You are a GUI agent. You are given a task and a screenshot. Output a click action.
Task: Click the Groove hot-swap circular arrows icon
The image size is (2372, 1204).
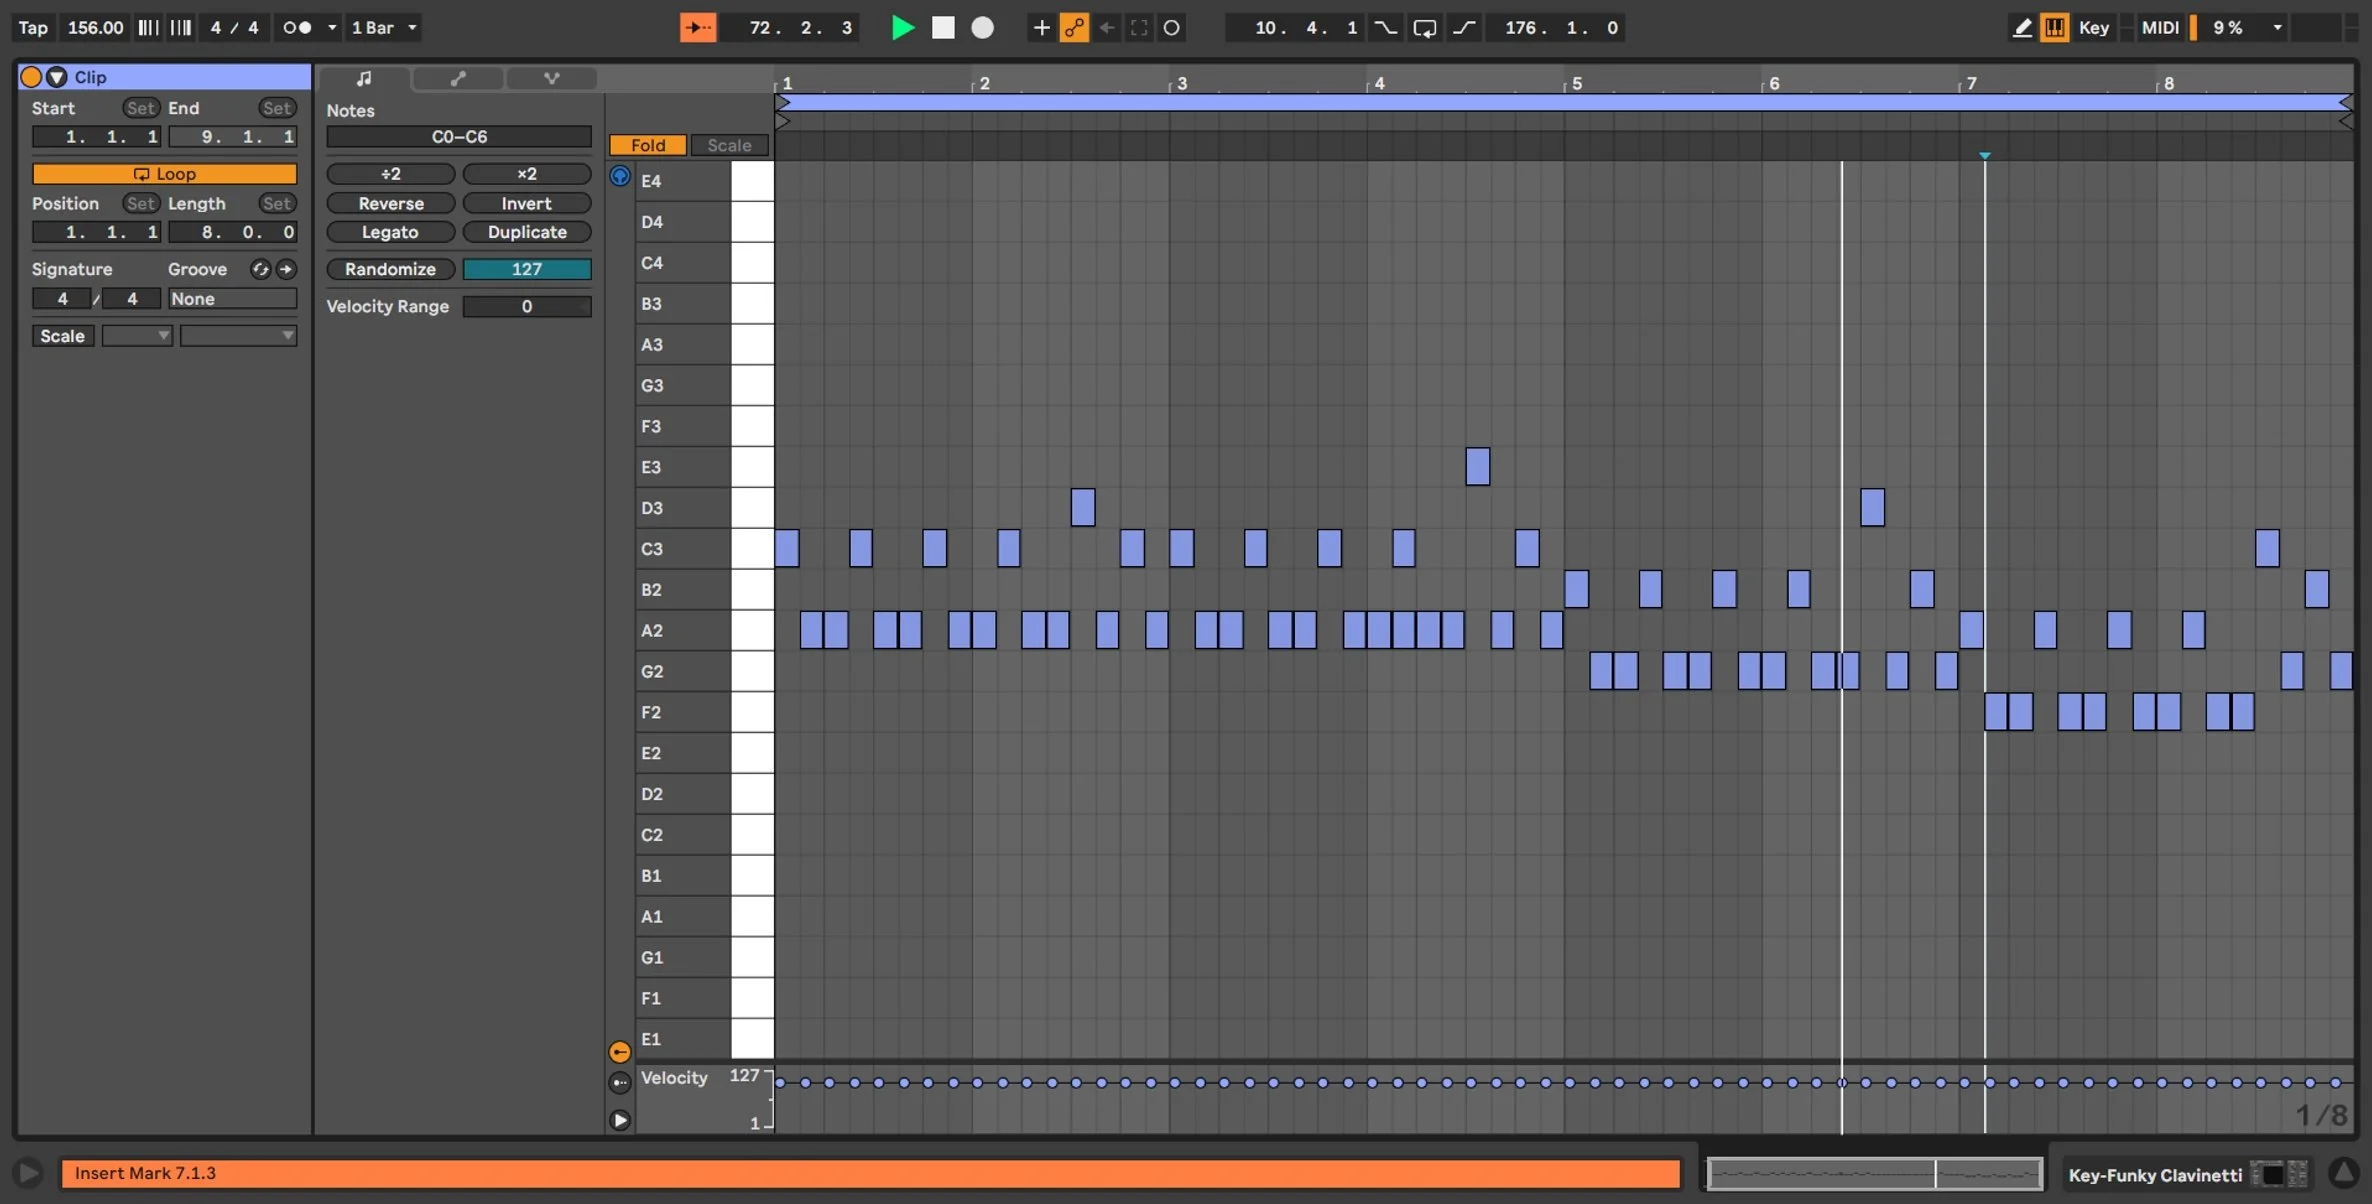coord(260,269)
